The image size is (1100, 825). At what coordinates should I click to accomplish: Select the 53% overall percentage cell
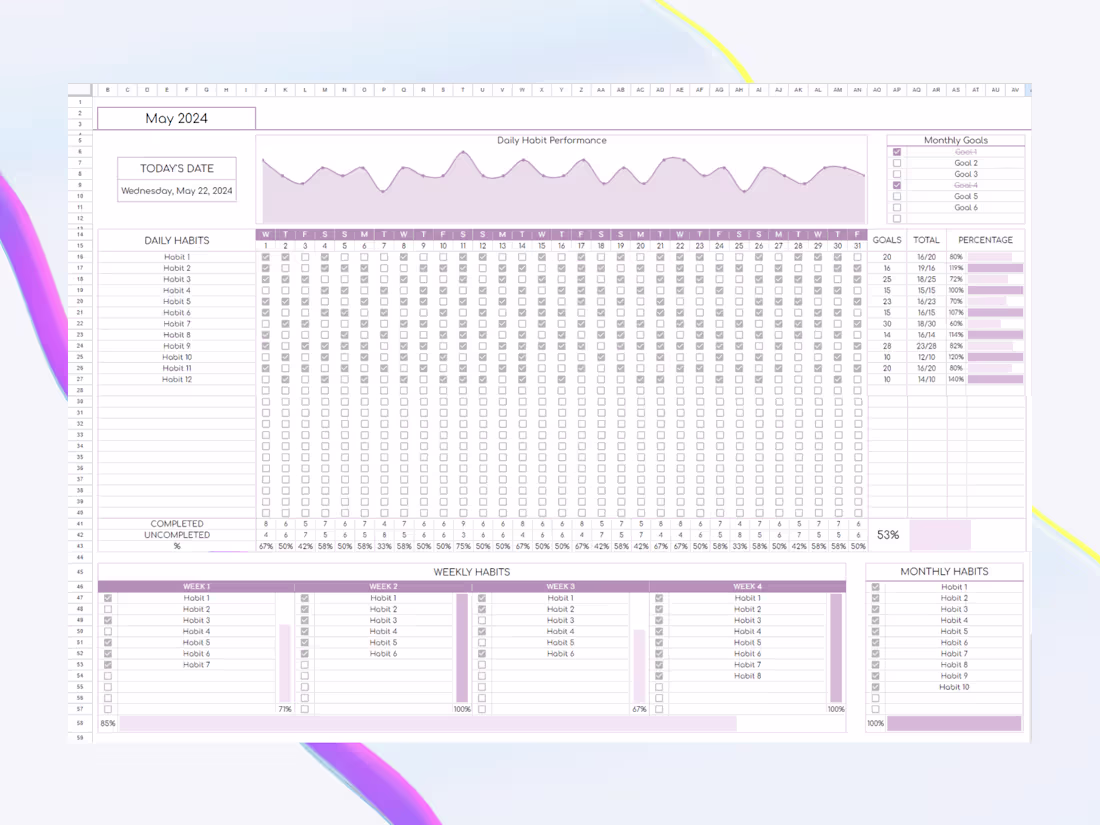(886, 535)
